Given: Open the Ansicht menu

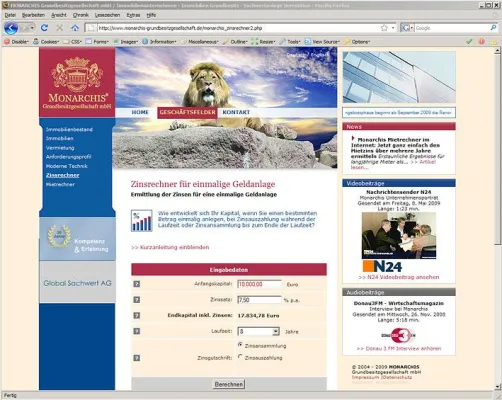Looking at the screenshot, I should pyautogui.click(x=59, y=15).
